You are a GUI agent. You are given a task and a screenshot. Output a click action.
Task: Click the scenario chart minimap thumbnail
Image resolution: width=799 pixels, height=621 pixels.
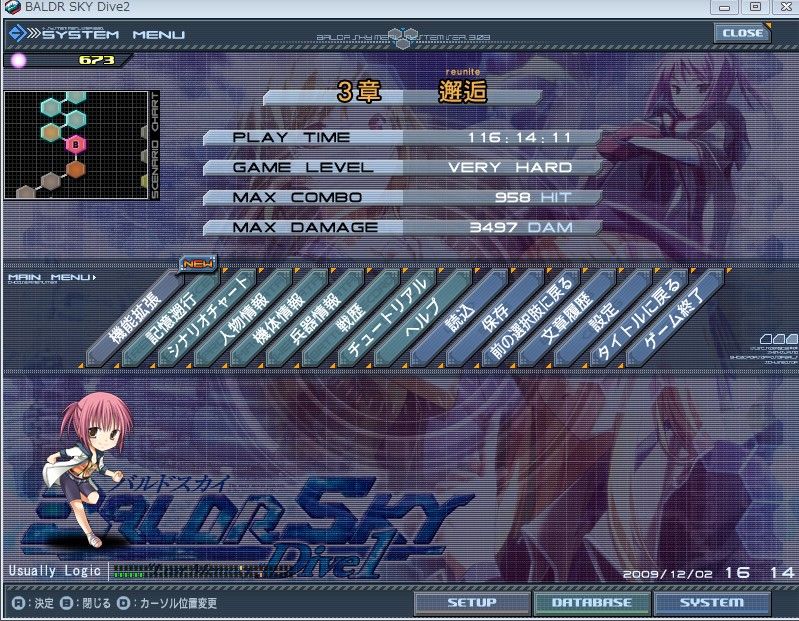coord(76,145)
